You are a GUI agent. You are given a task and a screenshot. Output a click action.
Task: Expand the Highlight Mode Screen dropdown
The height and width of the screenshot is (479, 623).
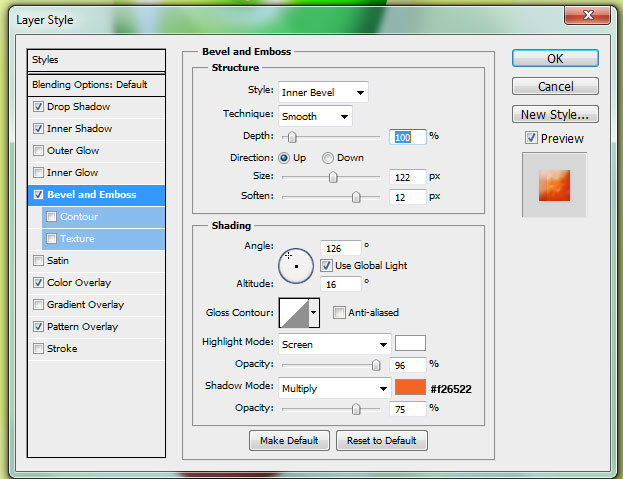334,344
